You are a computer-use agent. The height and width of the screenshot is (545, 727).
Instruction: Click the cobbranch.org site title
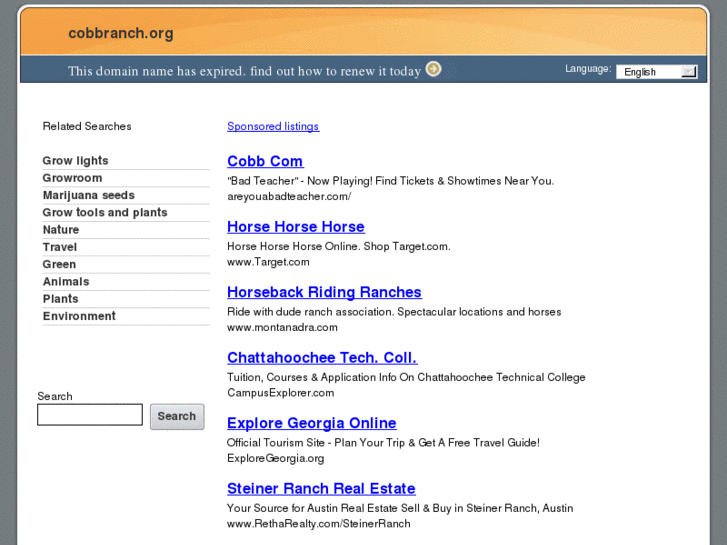click(x=121, y=33)
